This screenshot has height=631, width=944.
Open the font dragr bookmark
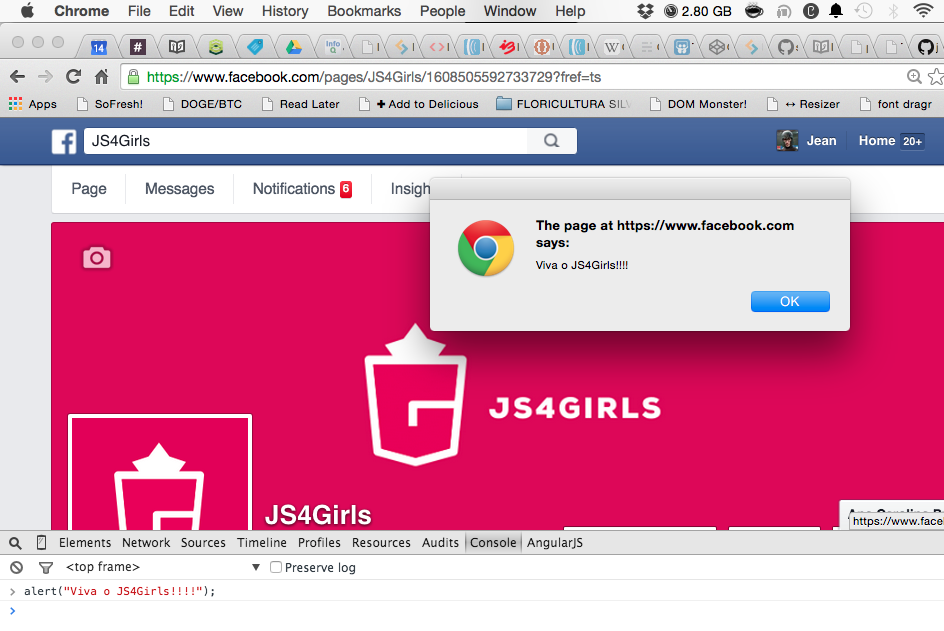pos(896,104)
